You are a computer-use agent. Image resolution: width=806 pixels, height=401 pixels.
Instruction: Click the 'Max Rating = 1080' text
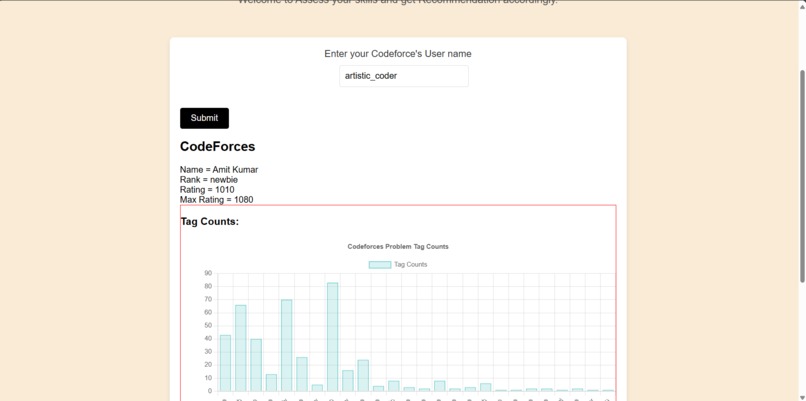coord(216,199)
